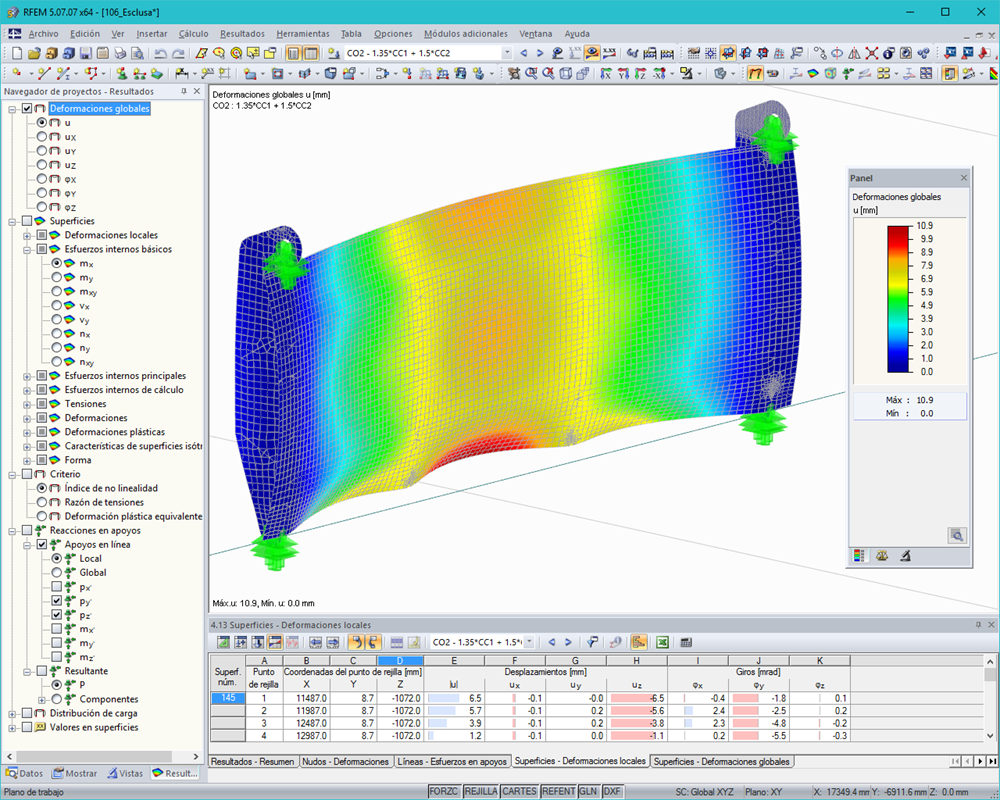Select Razón de tensiones radio button
This screenshot has height=800, width=1000.
coord(41,502)
